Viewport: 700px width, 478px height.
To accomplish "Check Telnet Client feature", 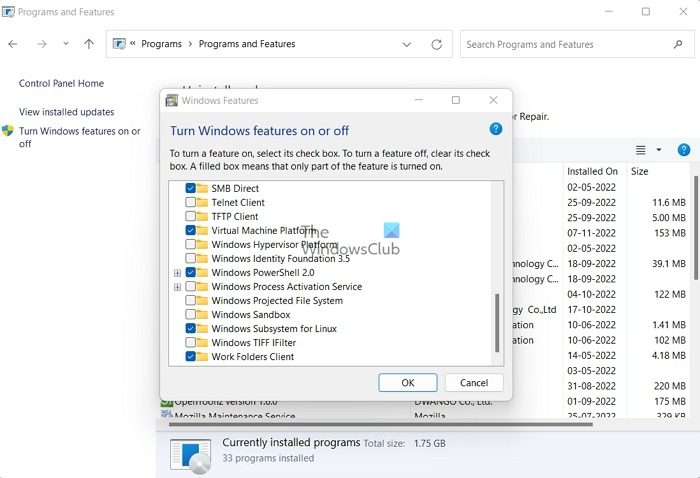I will pyautogui.click(x=191, y=202).
